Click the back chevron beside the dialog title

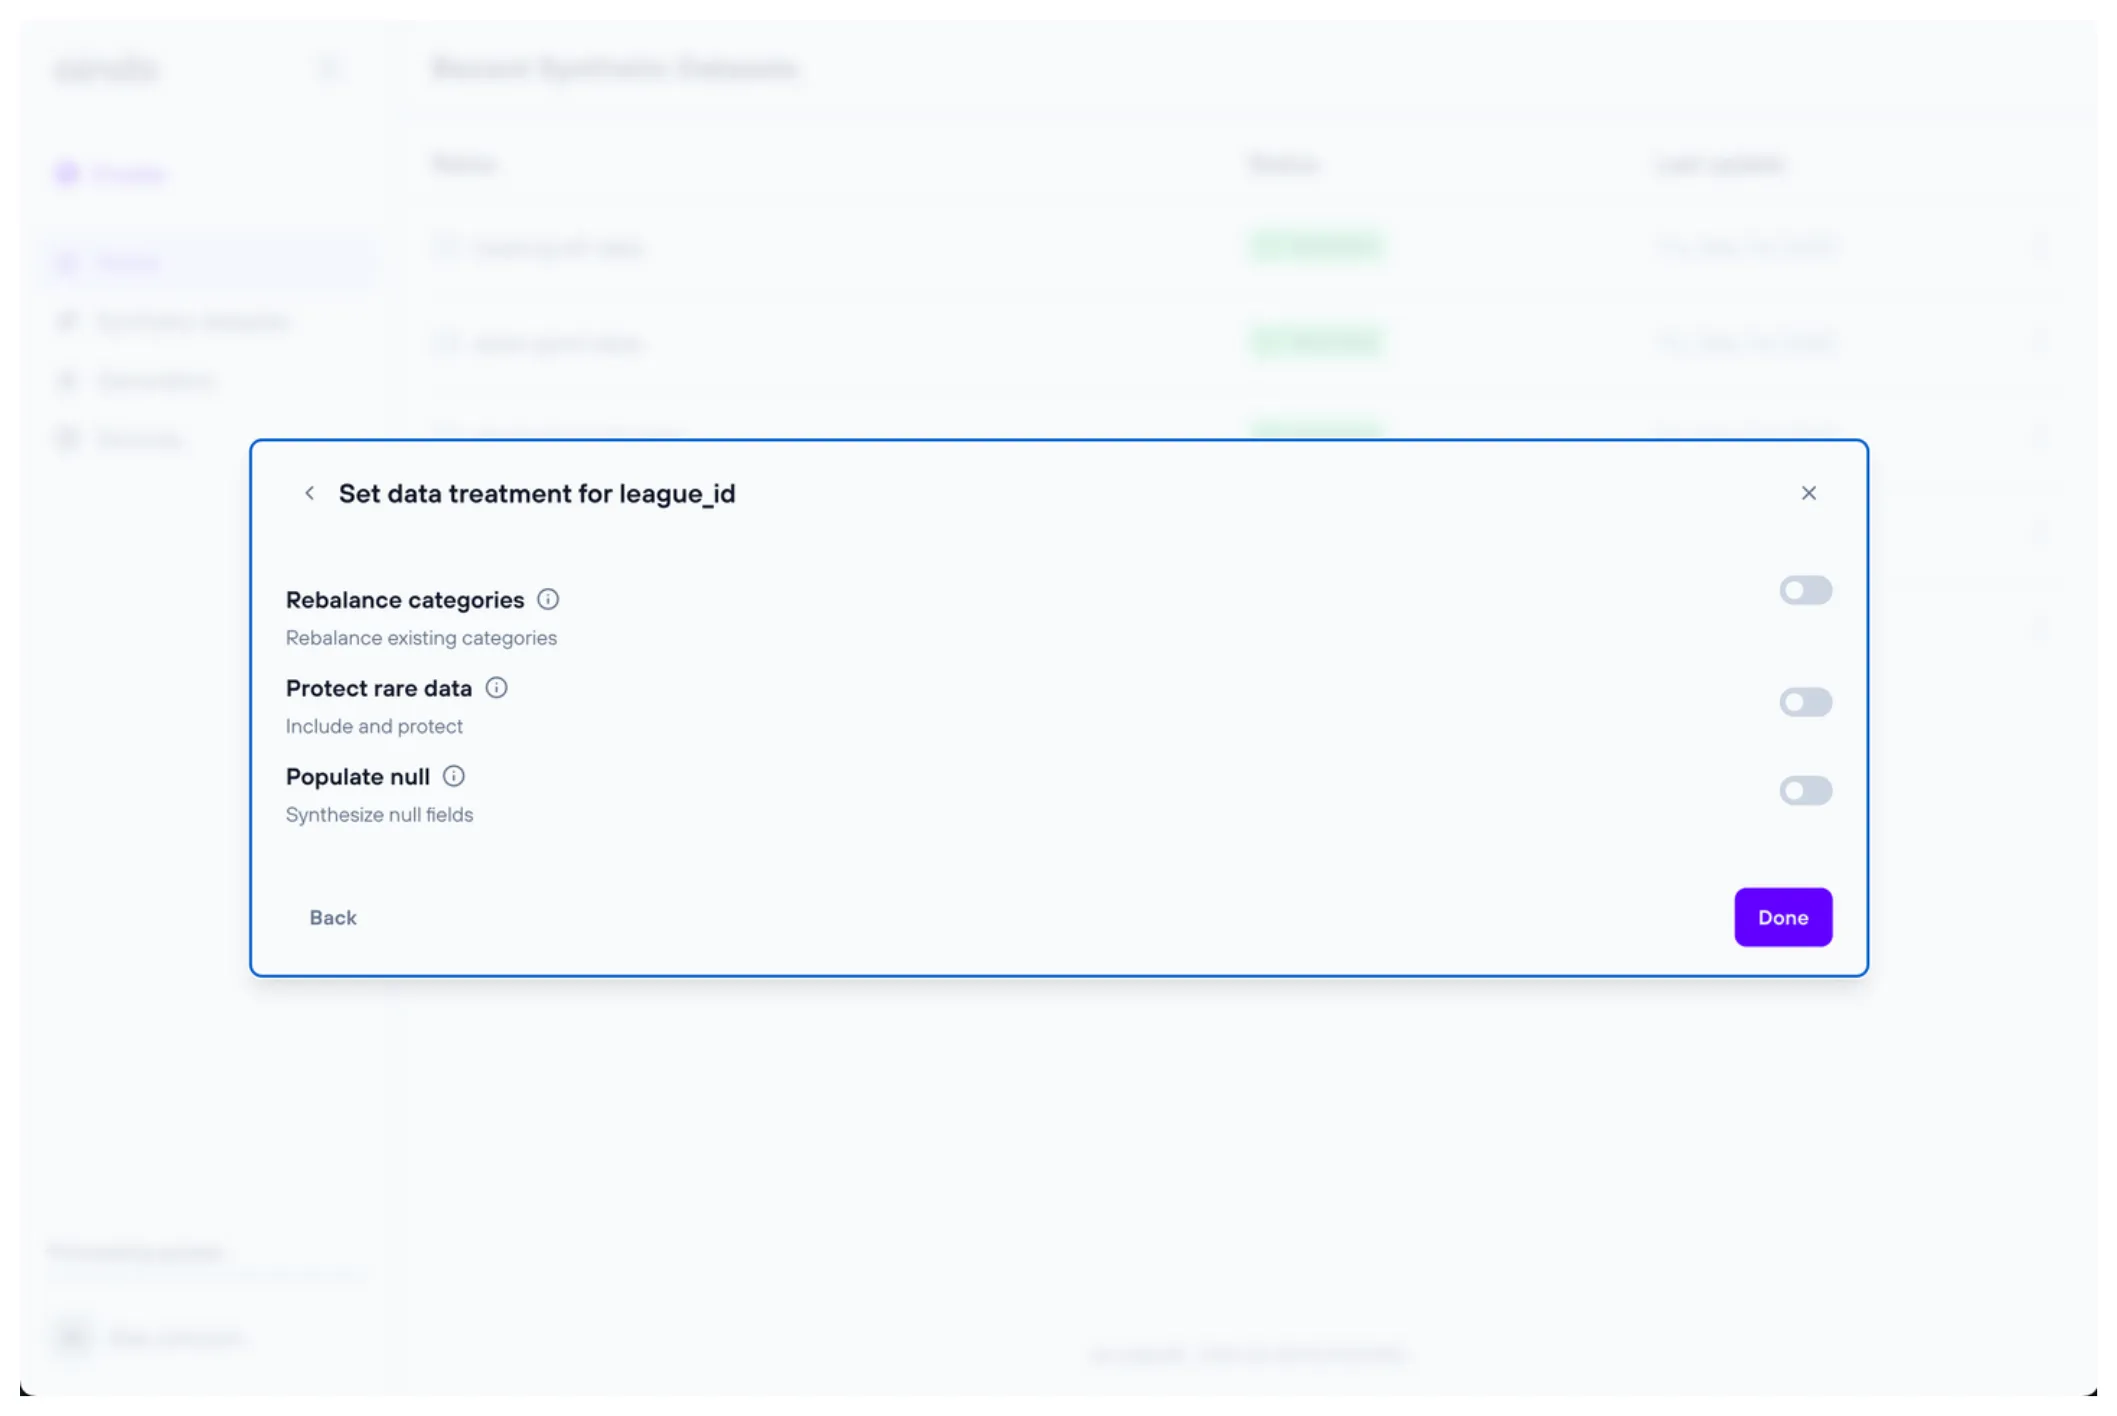coord(310,493)
